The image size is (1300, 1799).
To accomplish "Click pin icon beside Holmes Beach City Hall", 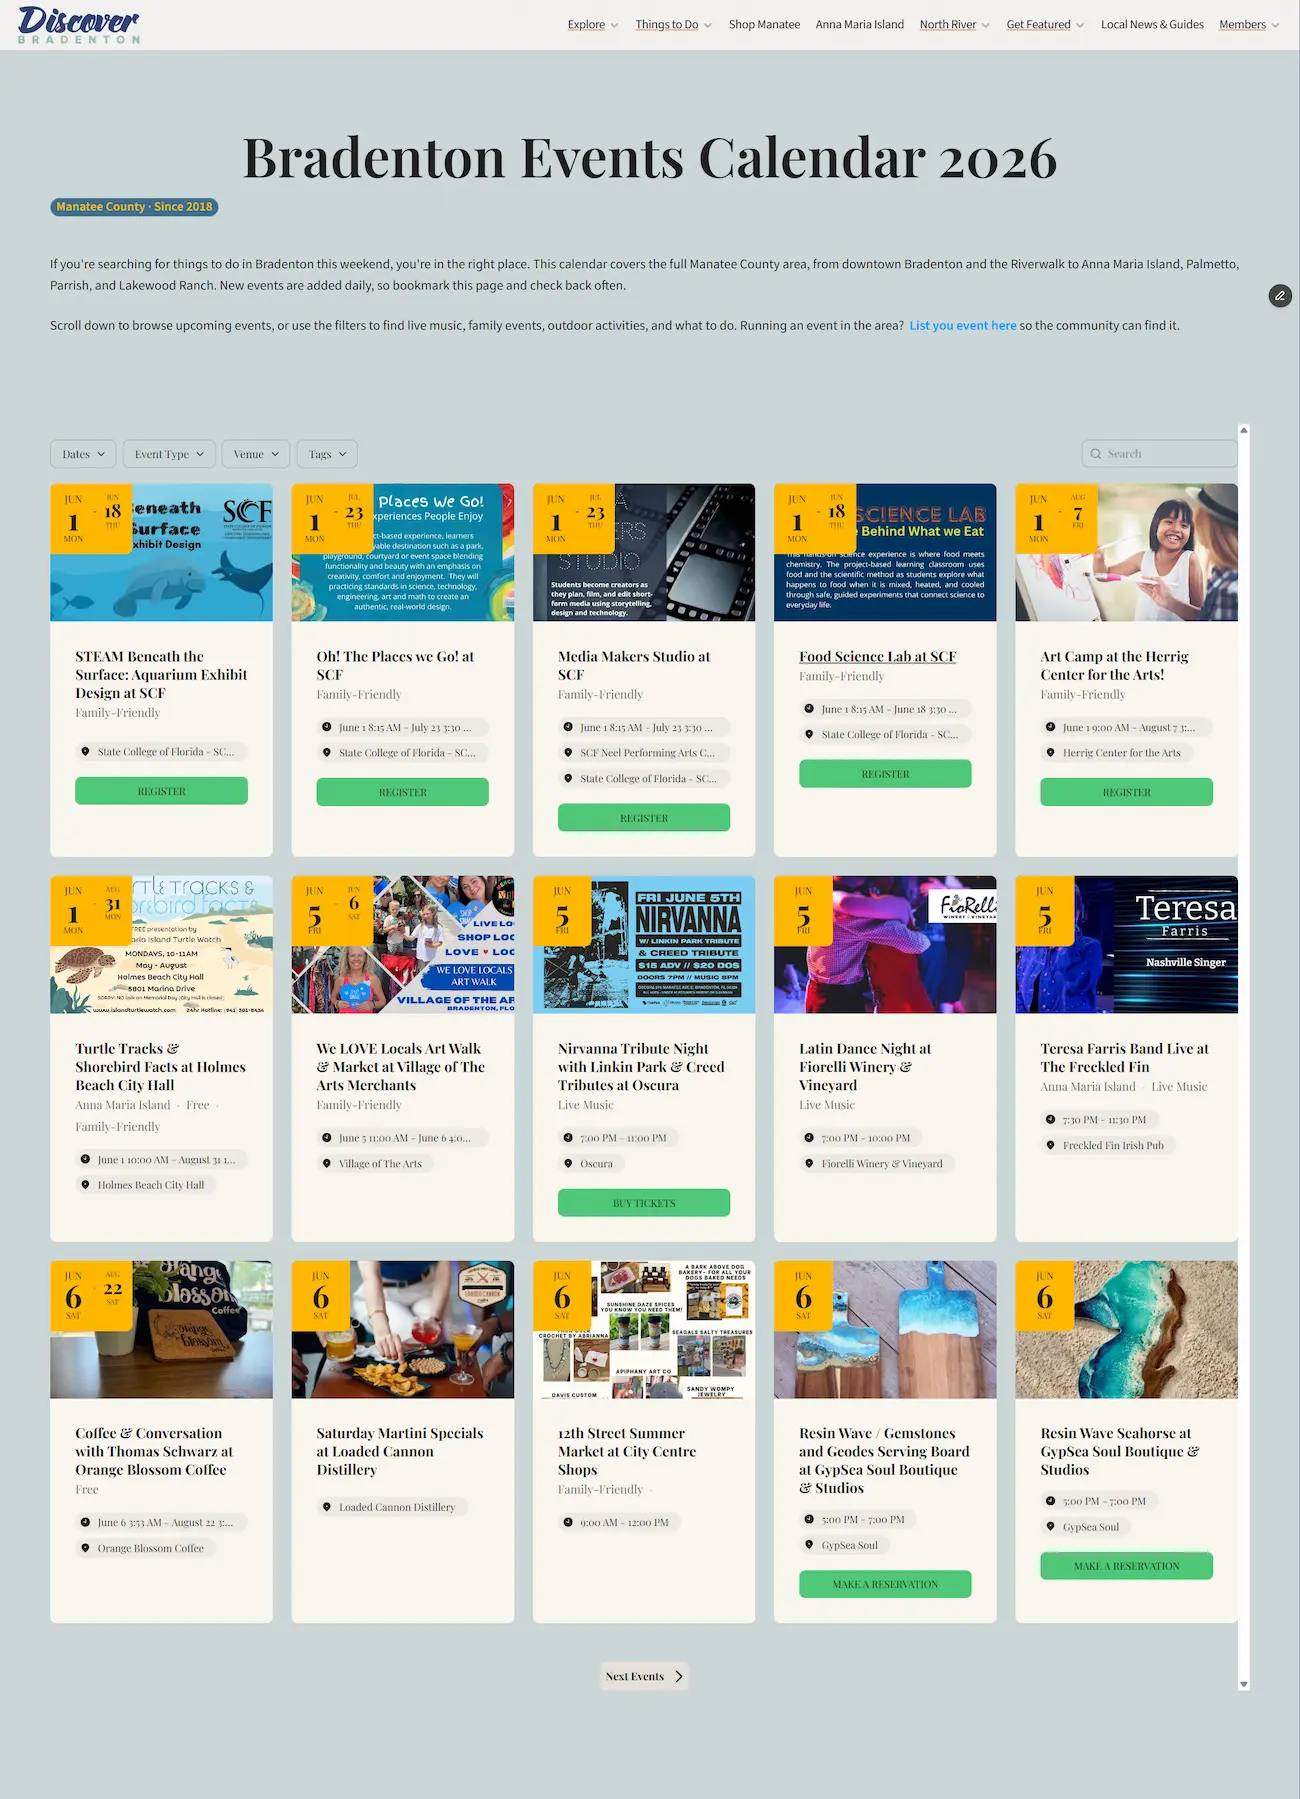I will coord(85,1185).
